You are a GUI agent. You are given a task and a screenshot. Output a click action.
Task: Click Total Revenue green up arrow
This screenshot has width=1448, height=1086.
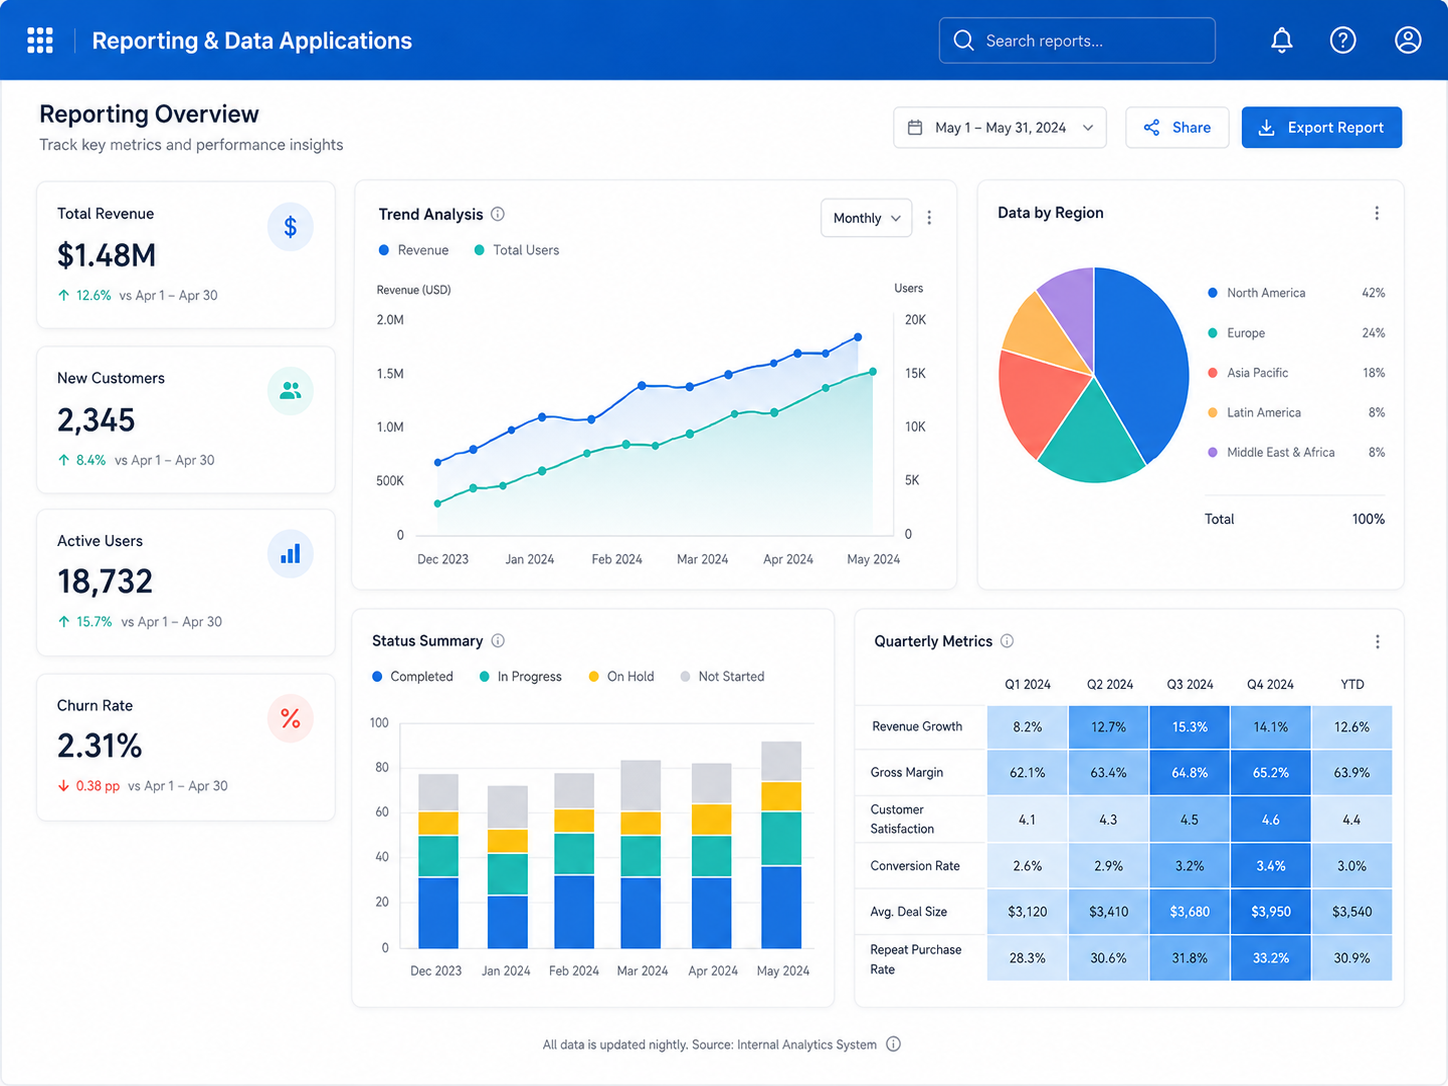click(64, 295)
